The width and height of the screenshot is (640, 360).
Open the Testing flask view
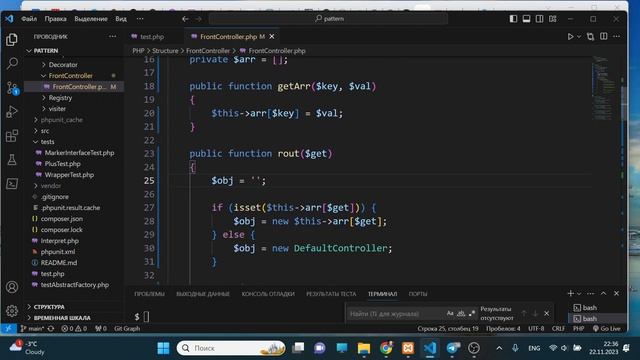[12, 160]
